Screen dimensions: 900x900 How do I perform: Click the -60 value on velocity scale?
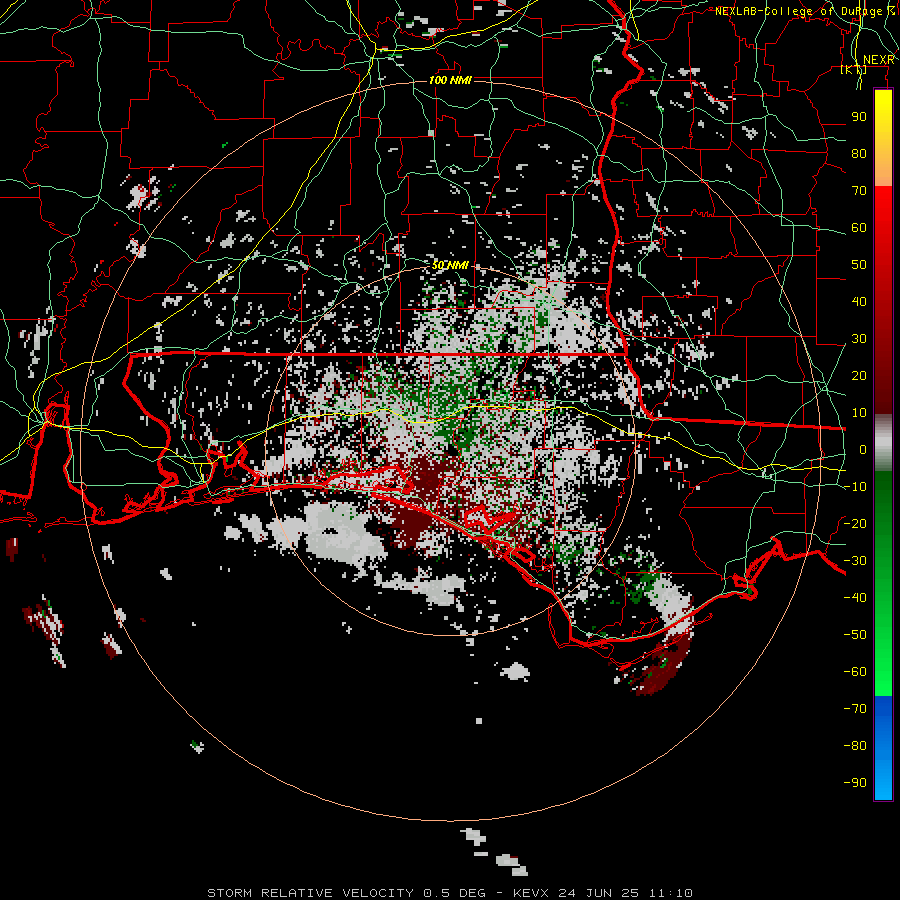coord(855,672)
